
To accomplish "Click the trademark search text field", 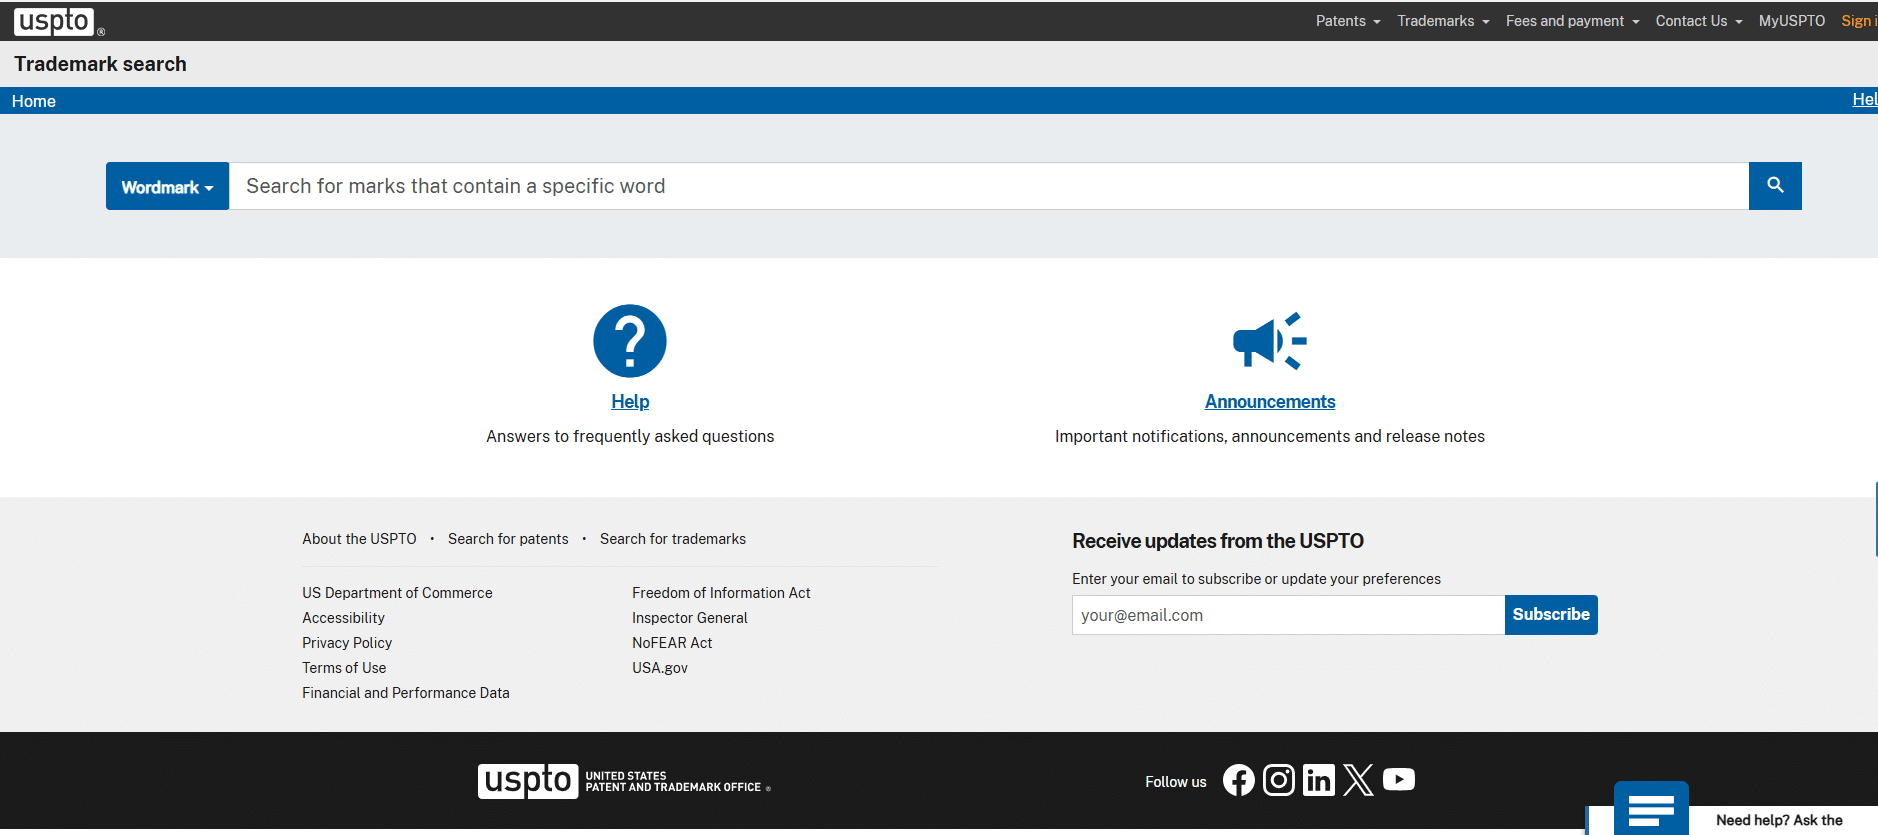I will pos(989,186).
